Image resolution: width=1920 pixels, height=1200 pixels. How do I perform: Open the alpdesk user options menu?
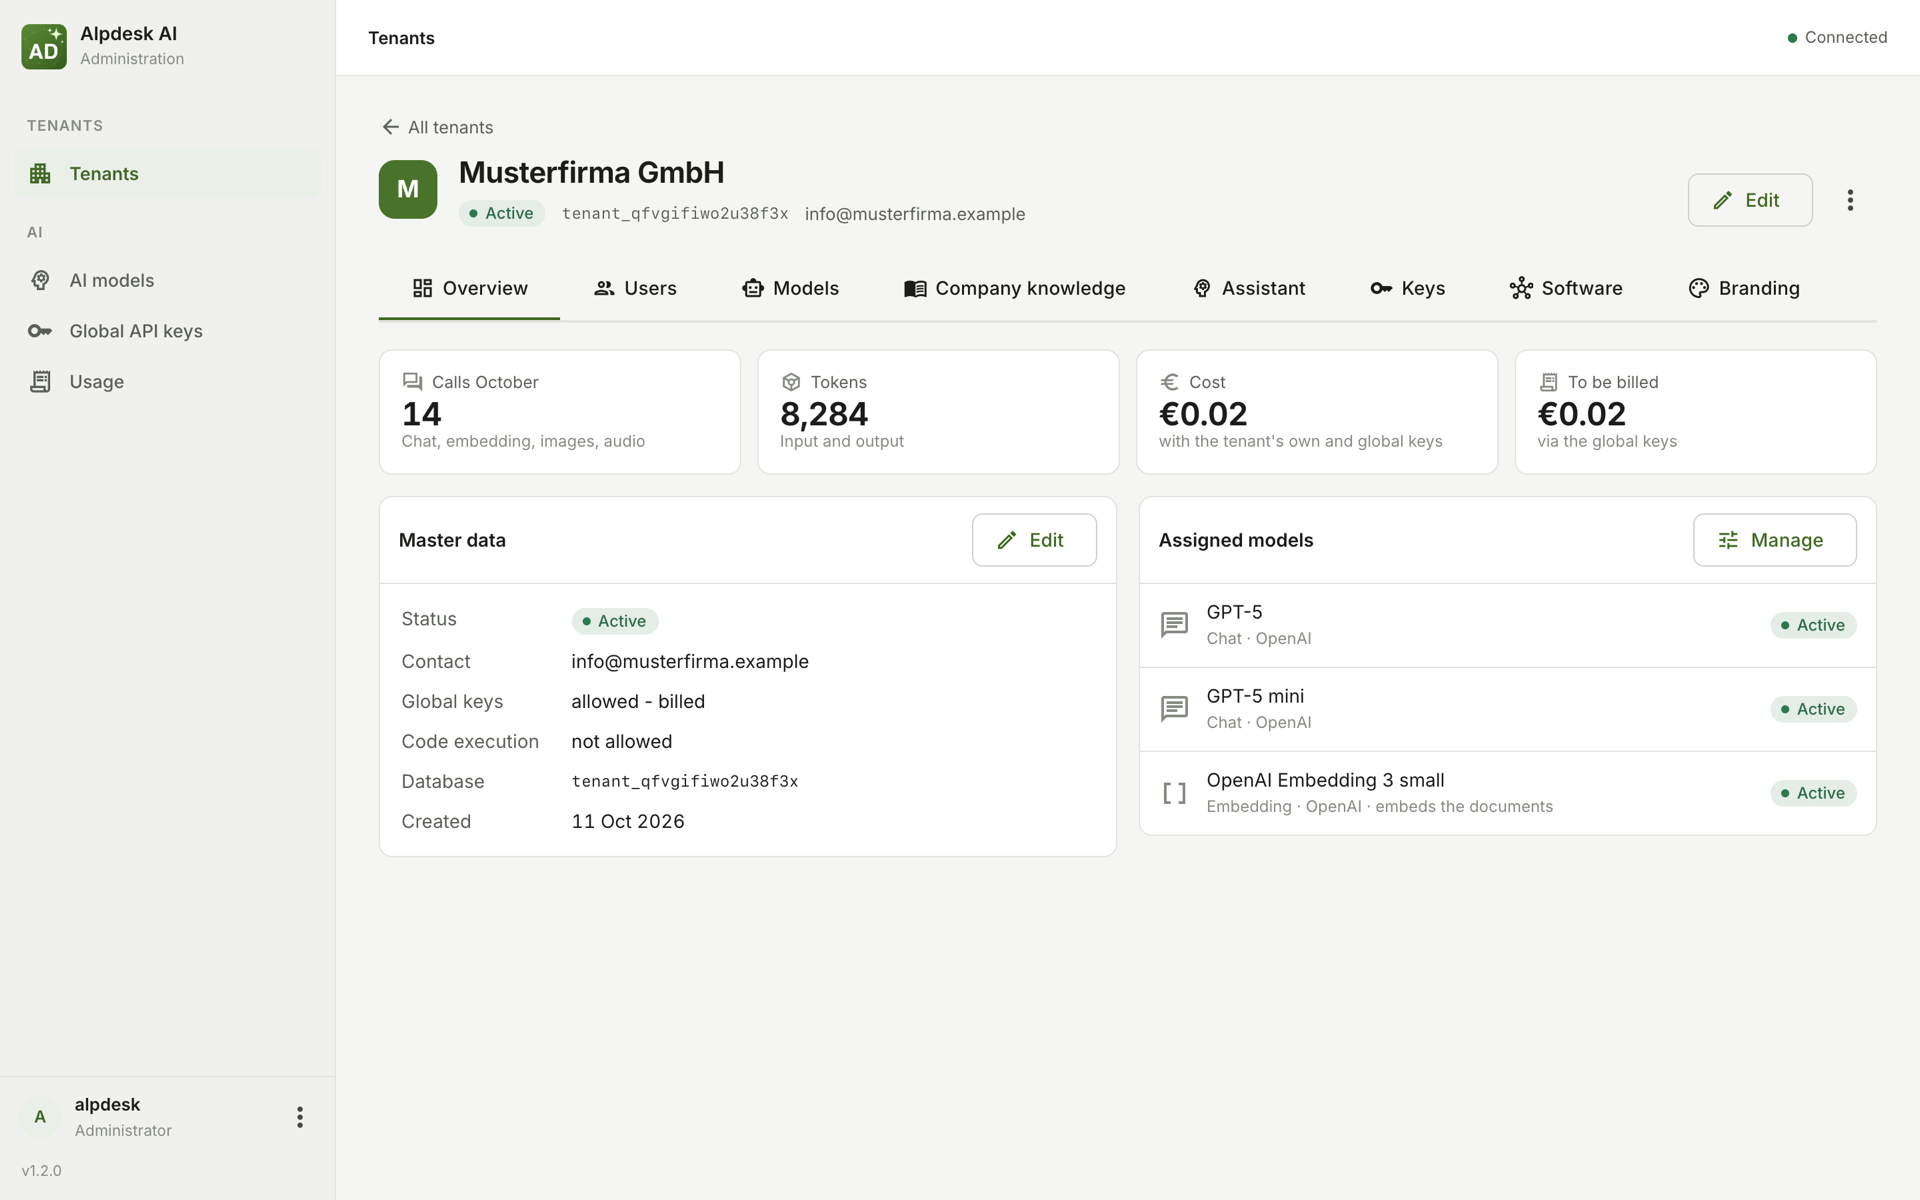[299, 1117]
